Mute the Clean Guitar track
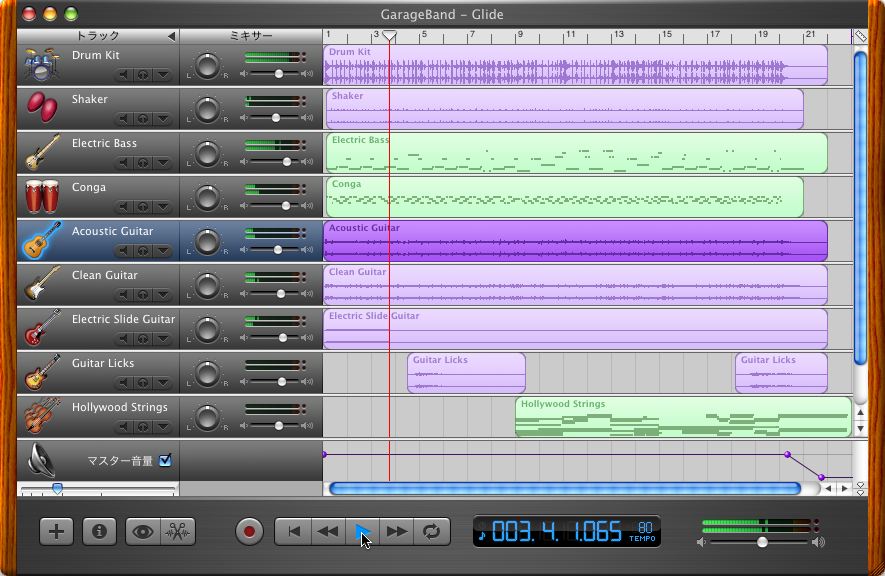The height and width of the screenshot is (576, 885). (124, 294)
